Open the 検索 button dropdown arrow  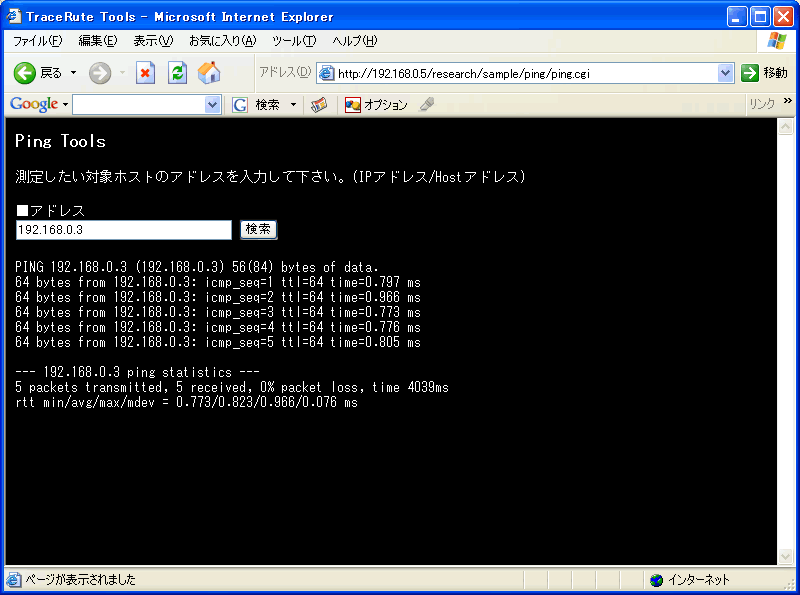(293, 105)
